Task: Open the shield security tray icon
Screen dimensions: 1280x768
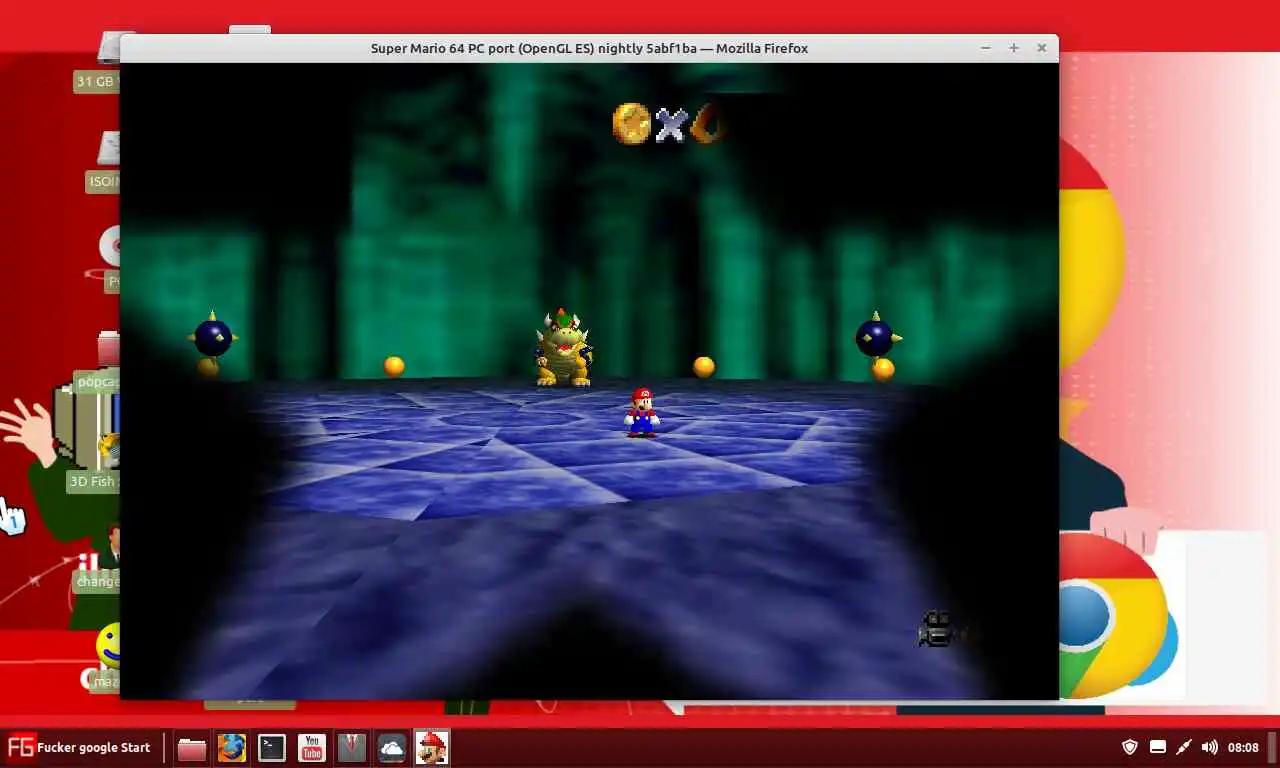Action: point(1130,747)
